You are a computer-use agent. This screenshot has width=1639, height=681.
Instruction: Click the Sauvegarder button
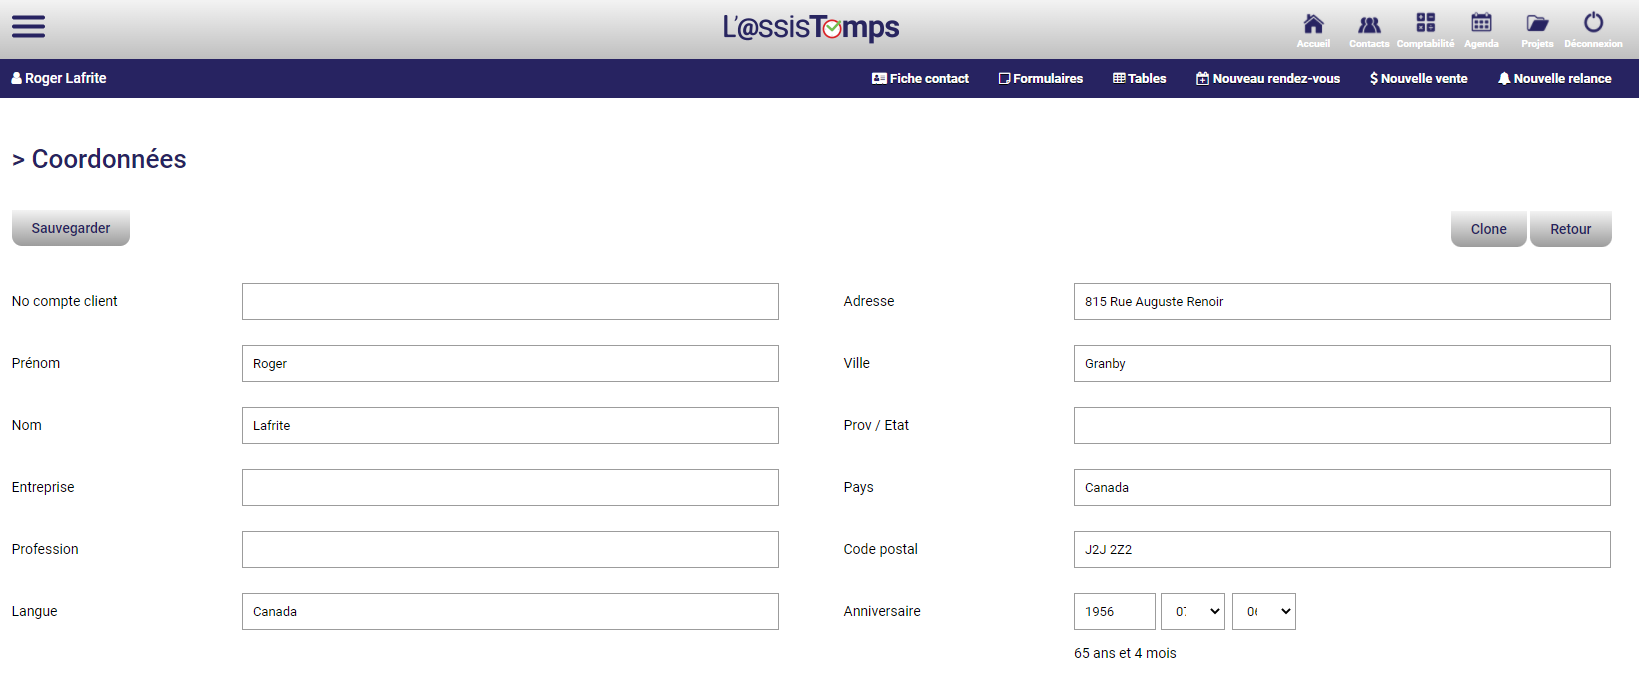[x=70, y=227]
